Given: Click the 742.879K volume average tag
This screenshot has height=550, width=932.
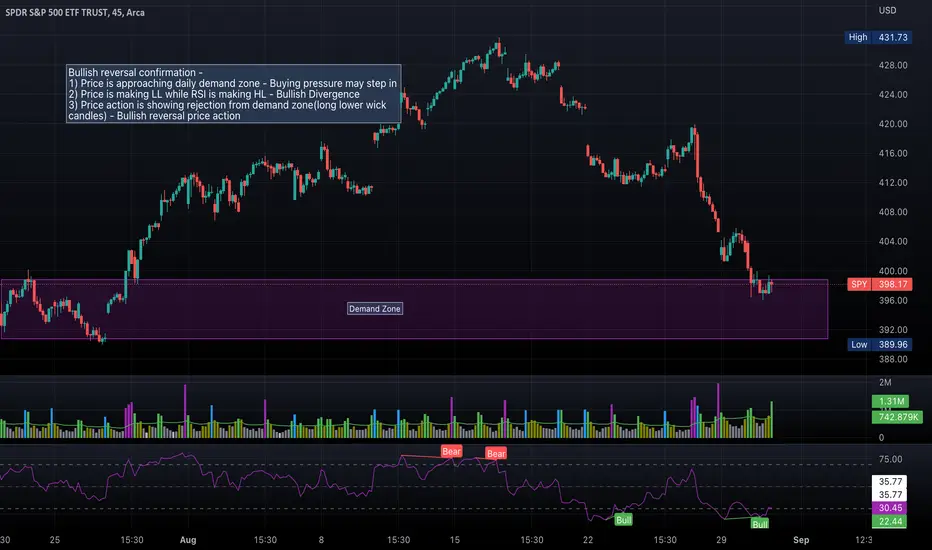Looking at the screenshot, I should (896, 417).
